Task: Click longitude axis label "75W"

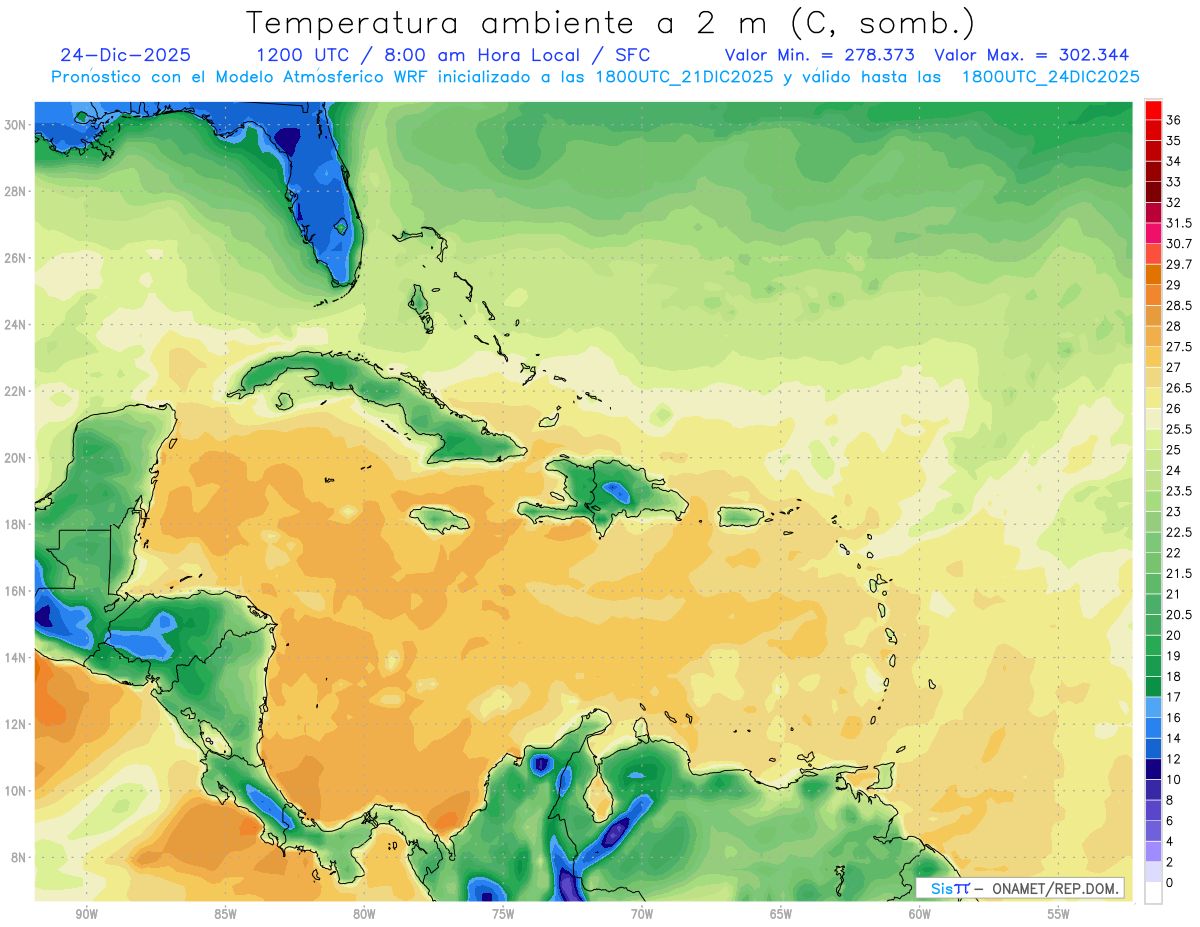Action: point(503,915)
